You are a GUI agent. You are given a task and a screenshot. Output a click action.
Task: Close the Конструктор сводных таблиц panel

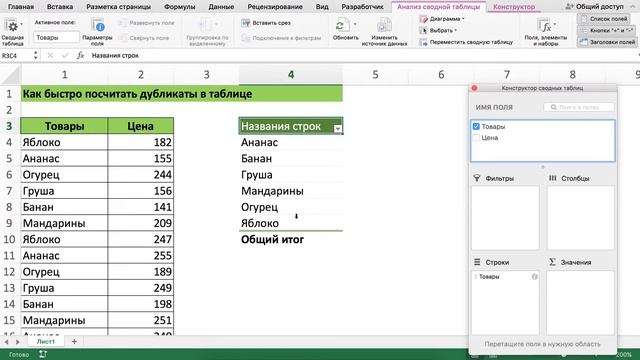(474, 88)
